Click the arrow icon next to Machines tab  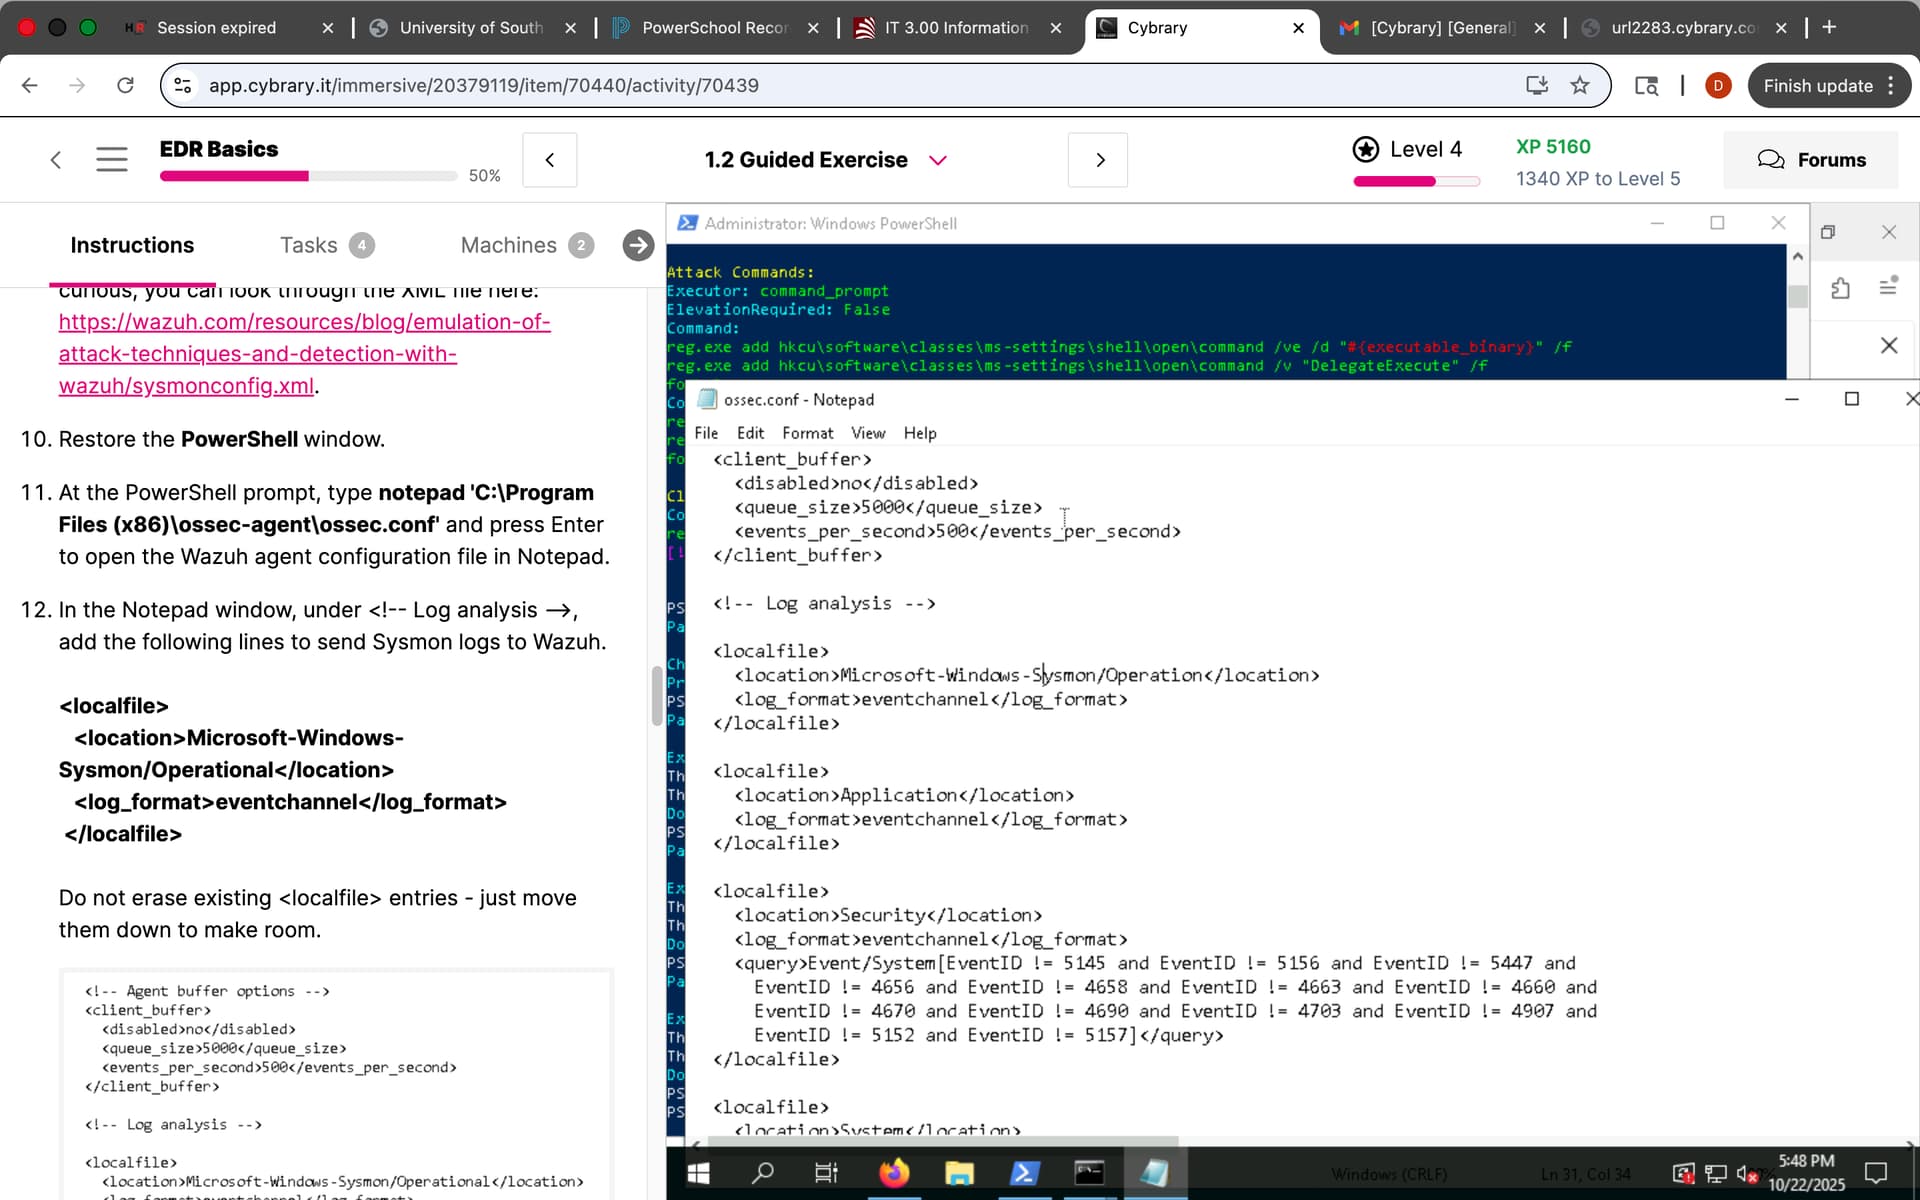pos(637,245)
